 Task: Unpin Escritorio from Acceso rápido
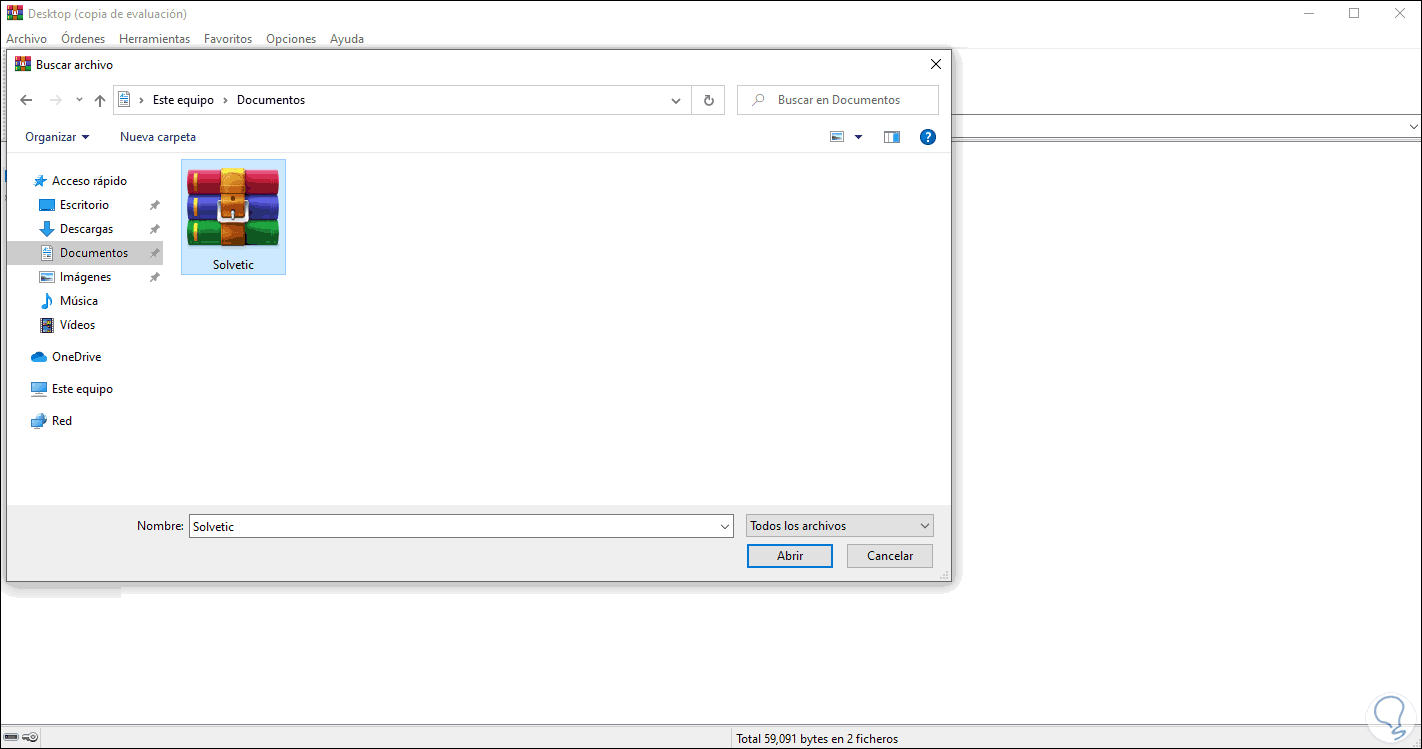click(154, 204)
